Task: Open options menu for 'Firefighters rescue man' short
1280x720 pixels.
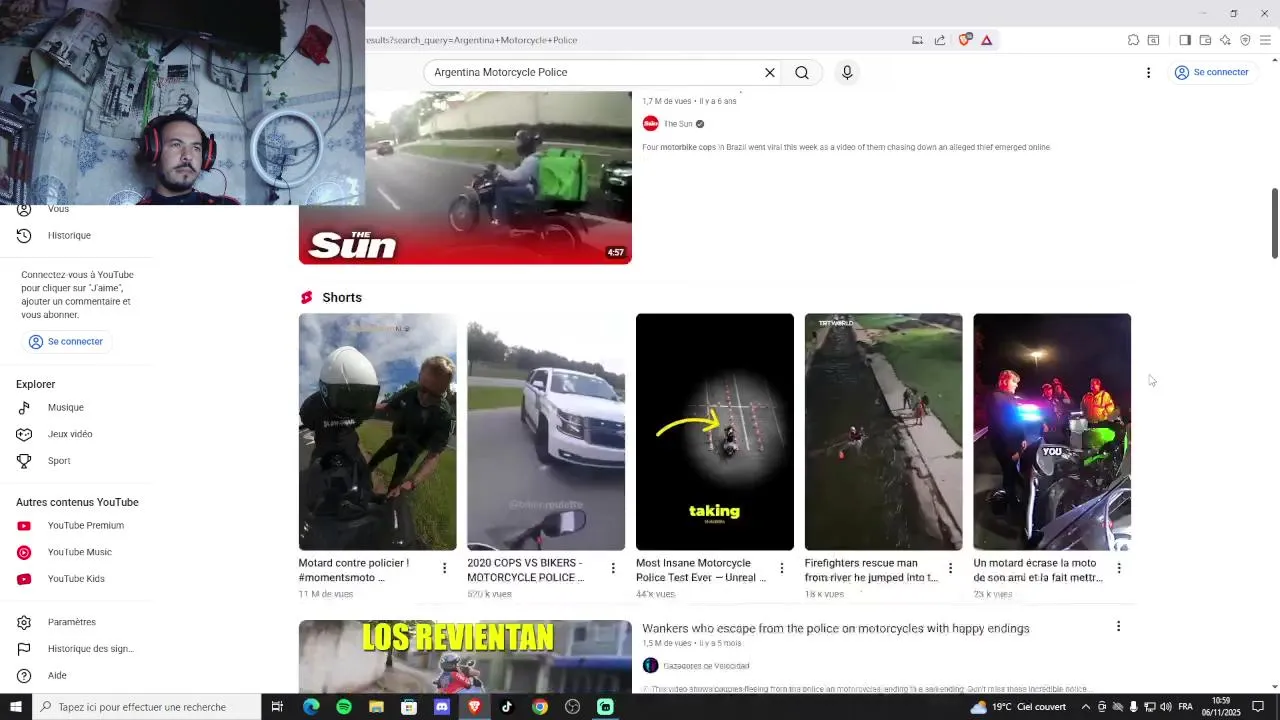Action: click(x=950, y=568)
